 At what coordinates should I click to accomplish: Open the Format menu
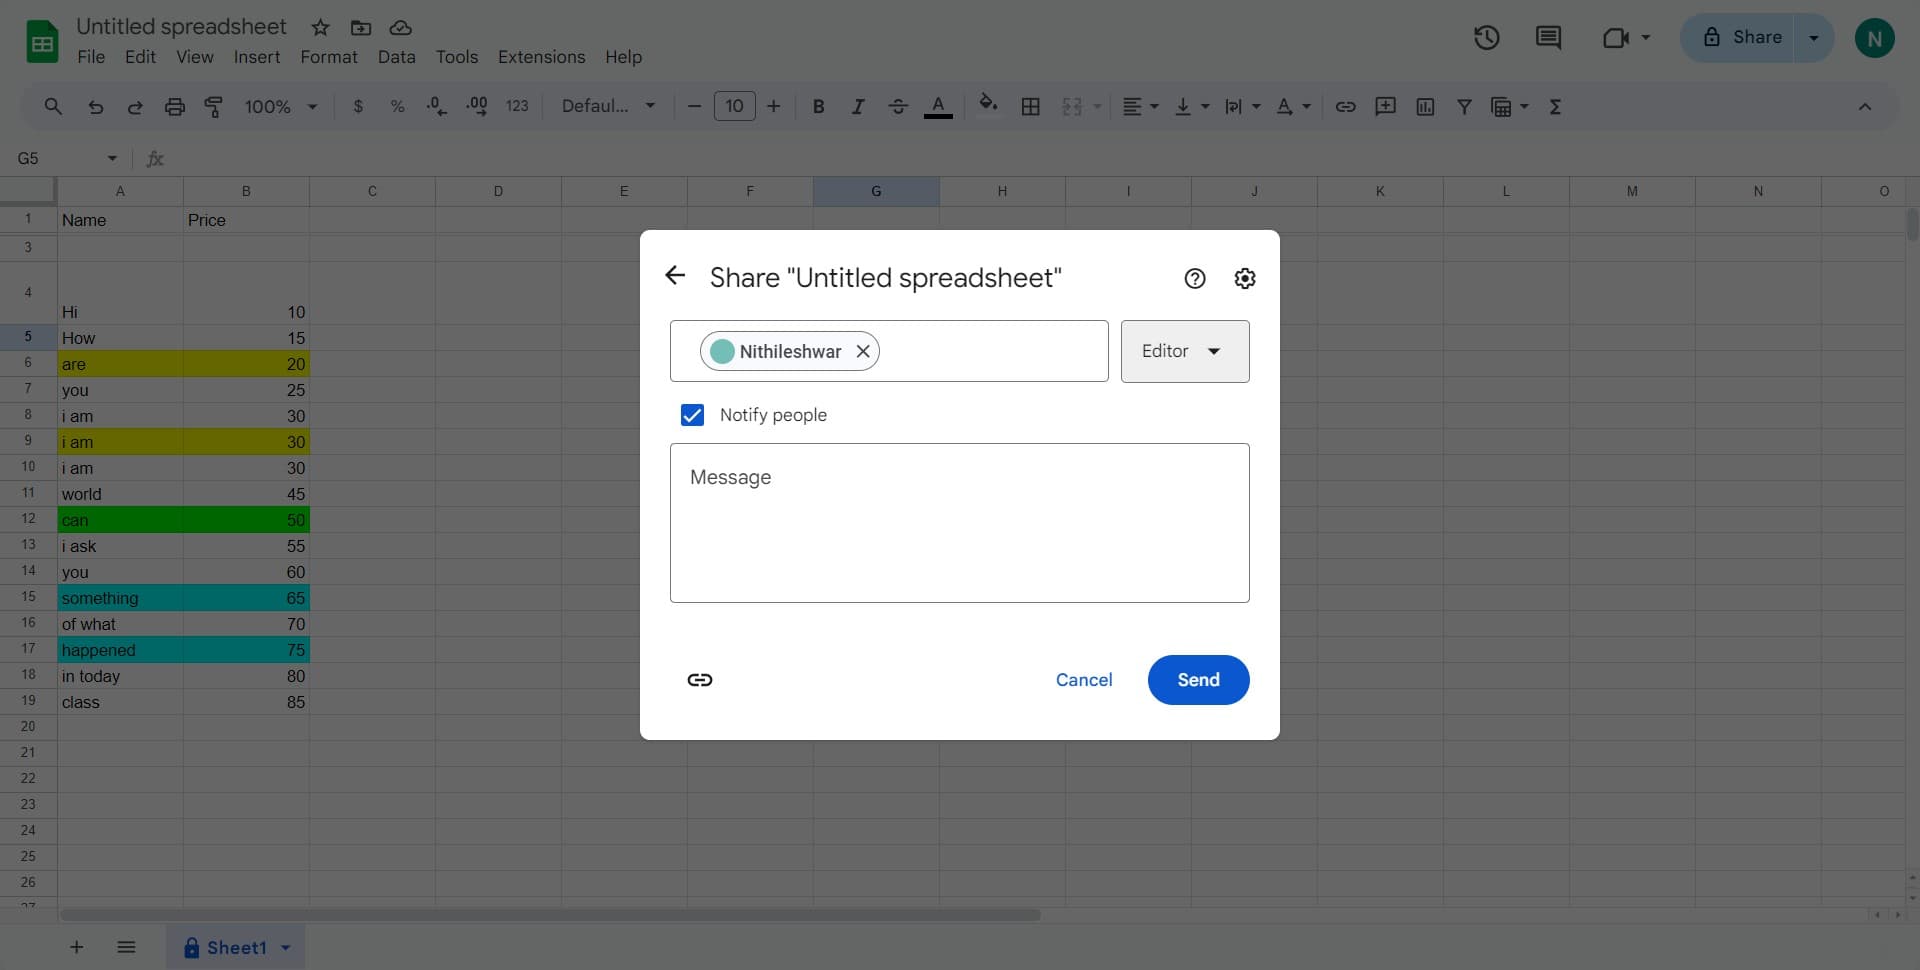point(328,57)
